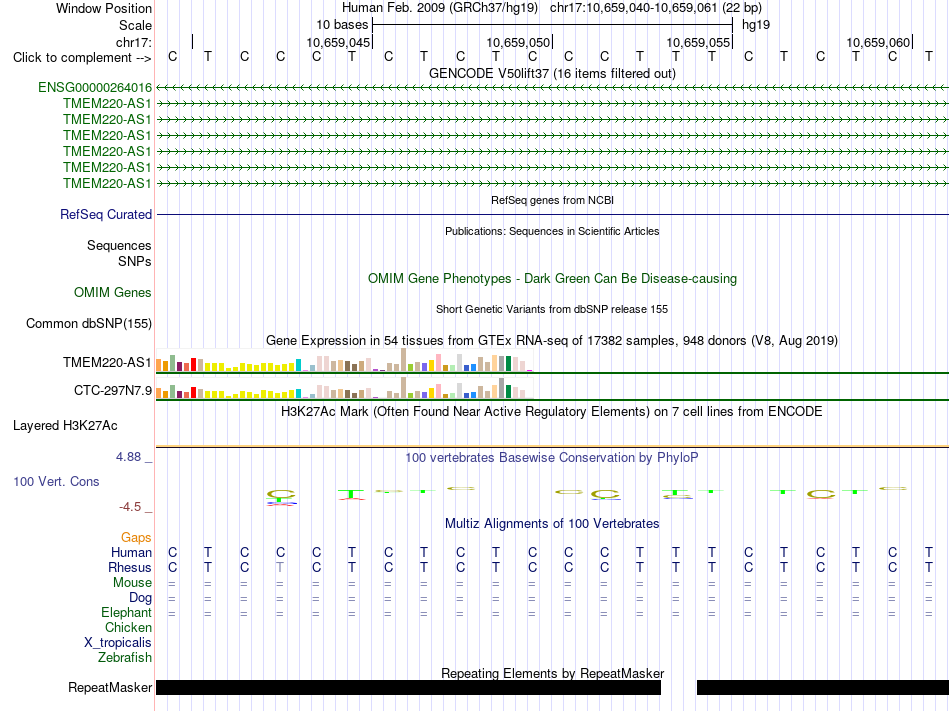The image size is (950, 711).
Task: Click '100 vertebrates Basewise Conservation by PhyloP'
Action: click(x=552, y=457)
